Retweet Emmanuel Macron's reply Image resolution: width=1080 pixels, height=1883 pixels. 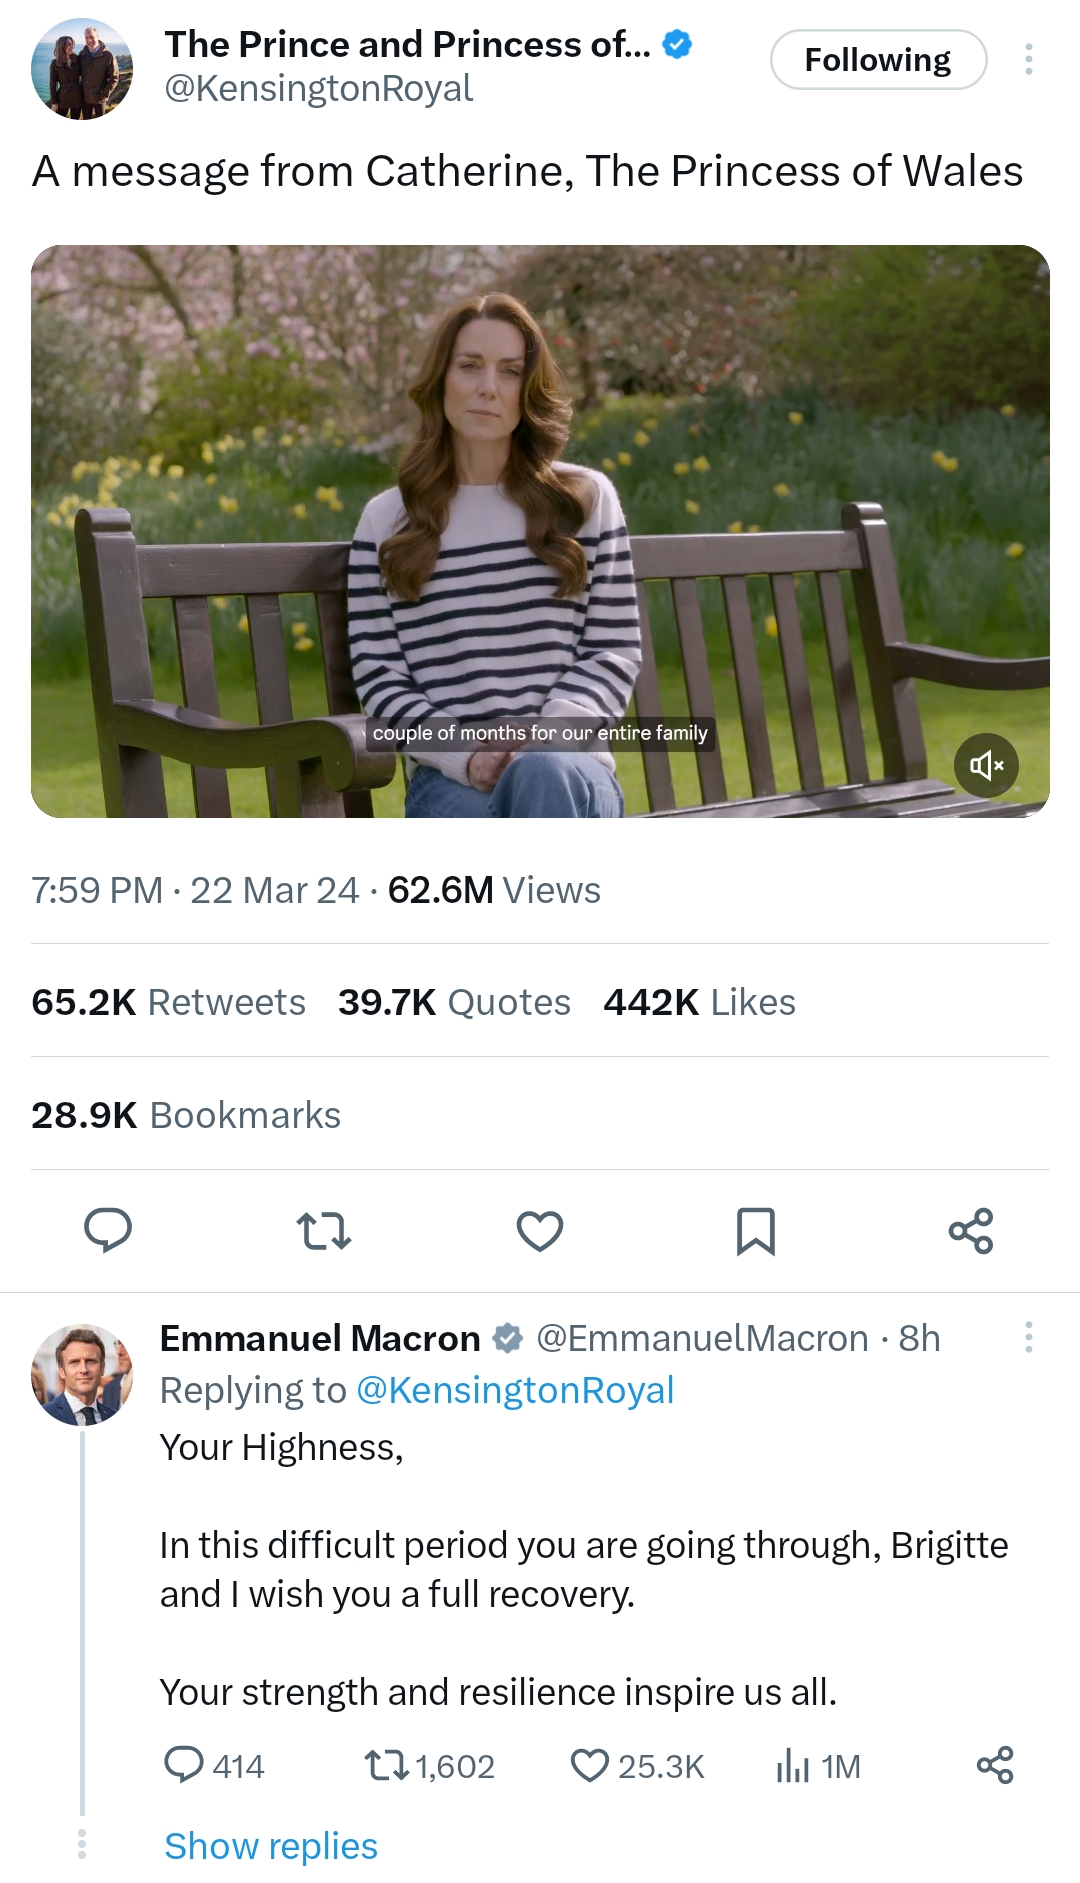387,1766
